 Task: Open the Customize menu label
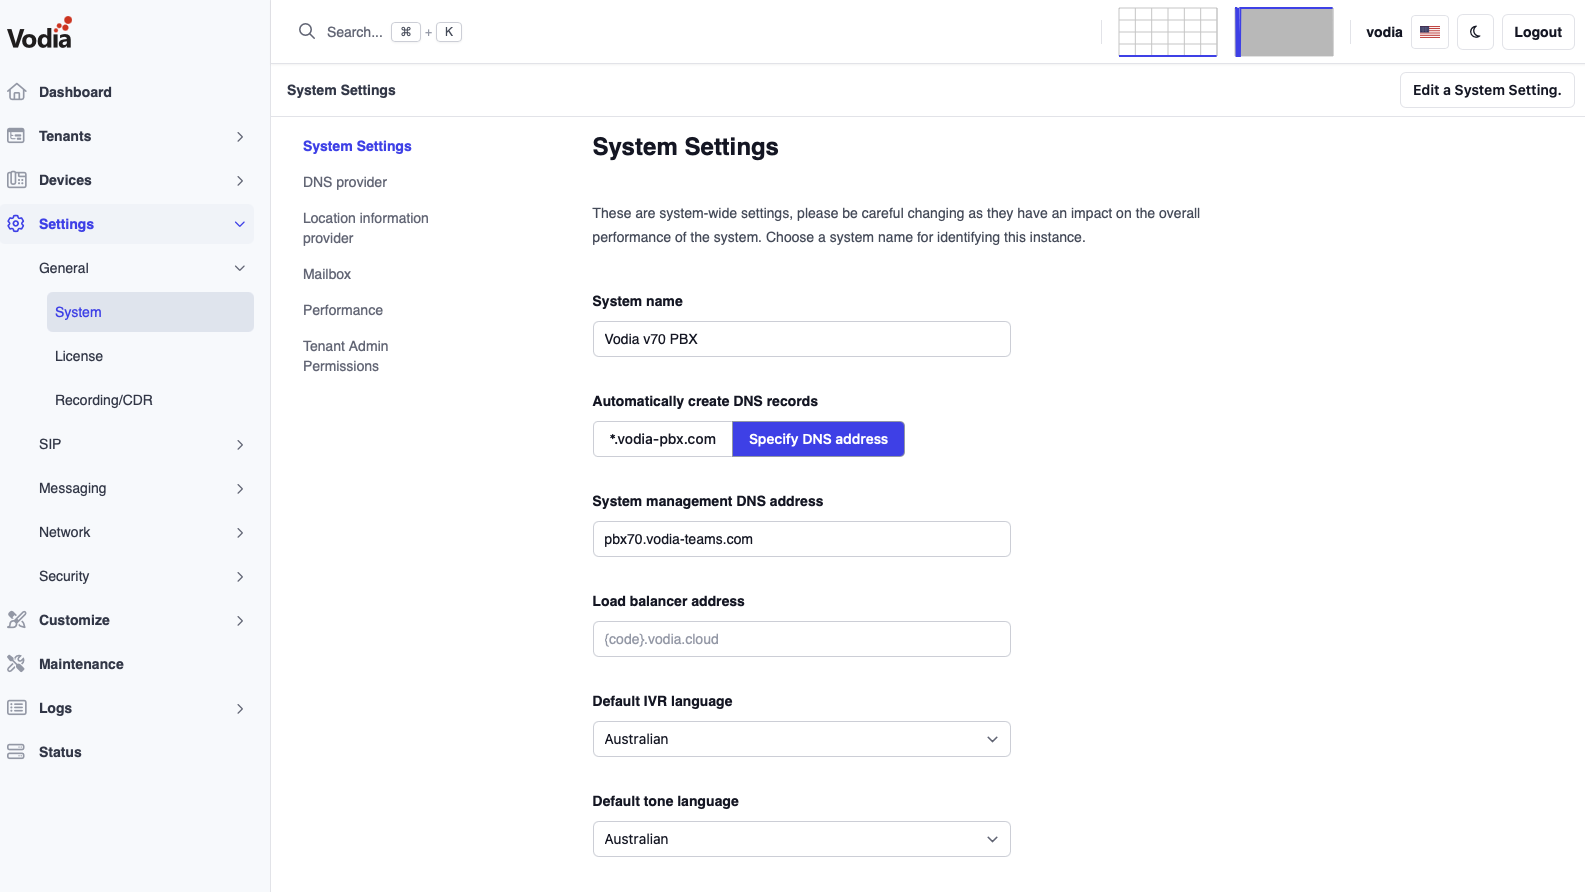74,620
